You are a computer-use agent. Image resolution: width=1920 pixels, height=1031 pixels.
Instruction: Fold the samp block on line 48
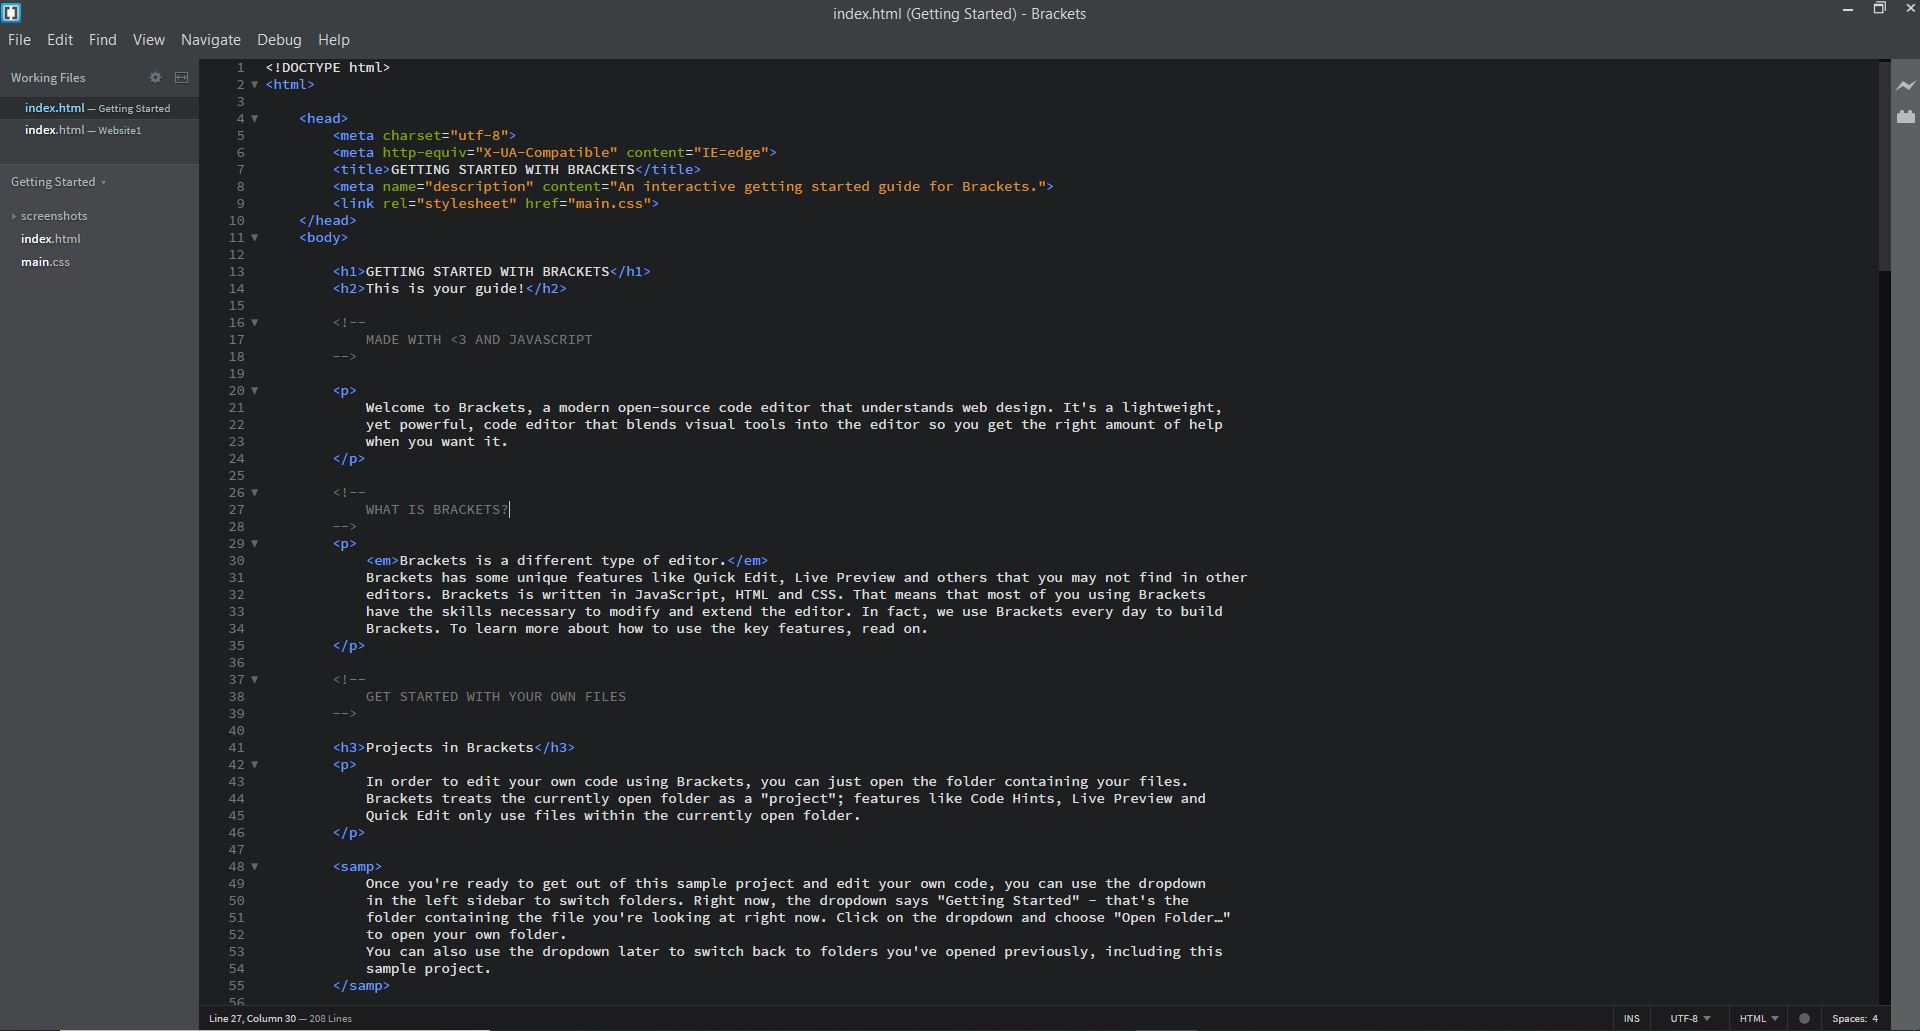(x=255, y=867)
